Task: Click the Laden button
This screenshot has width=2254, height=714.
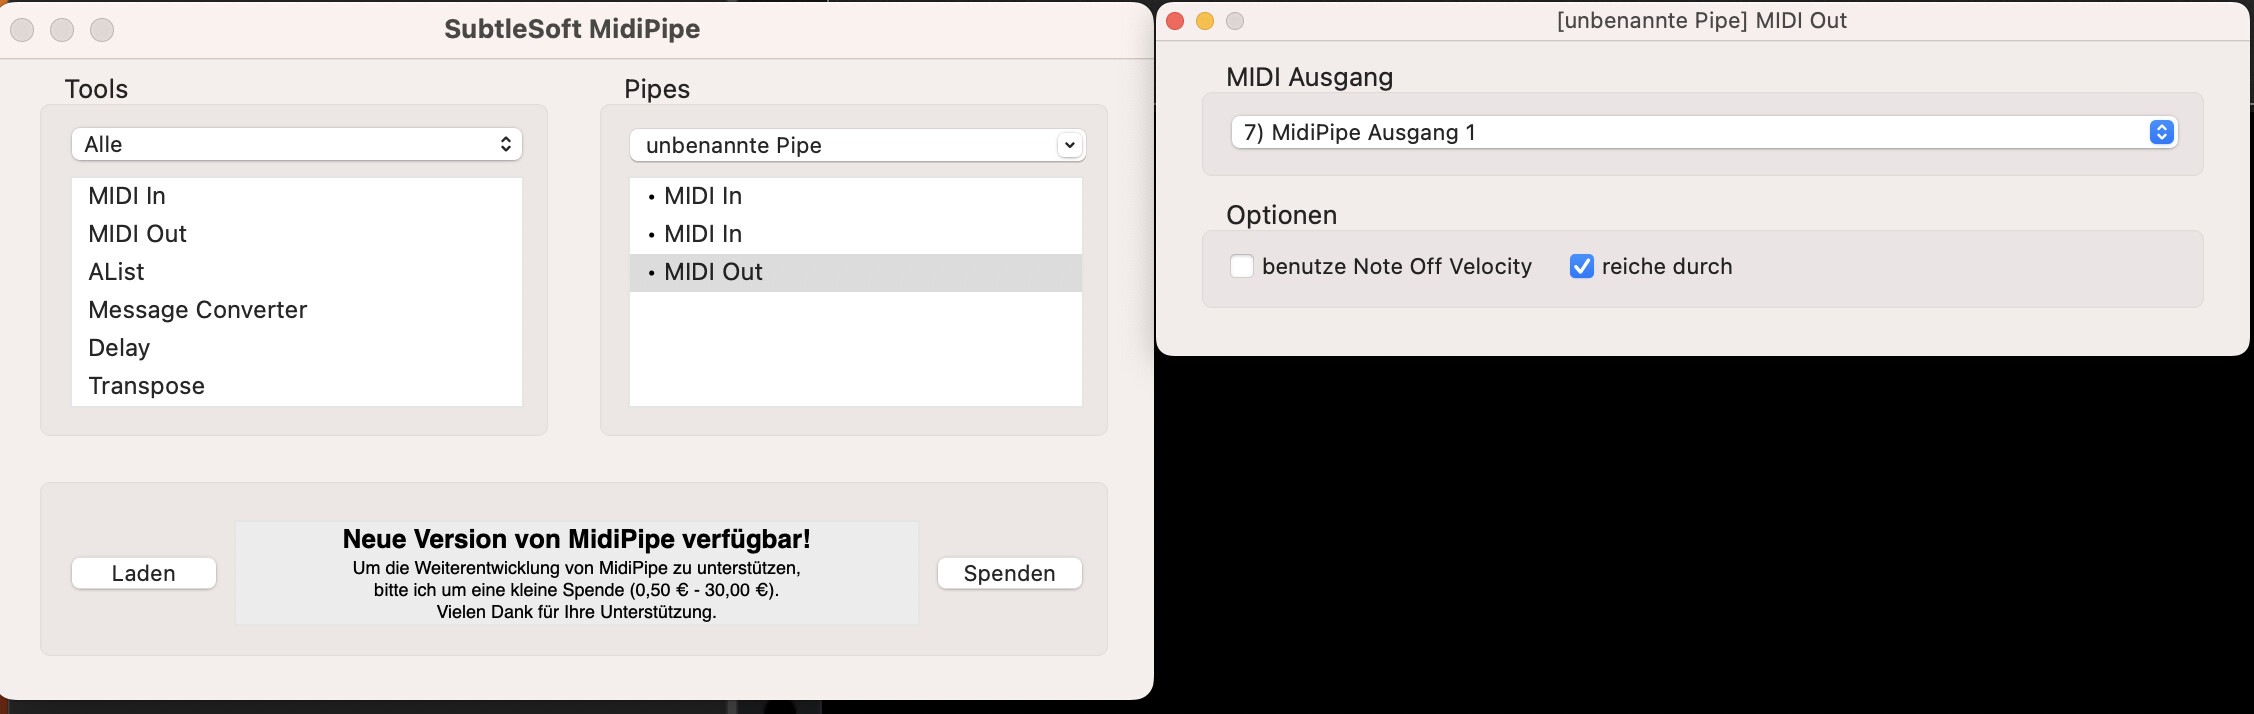Action: [144, 573]
